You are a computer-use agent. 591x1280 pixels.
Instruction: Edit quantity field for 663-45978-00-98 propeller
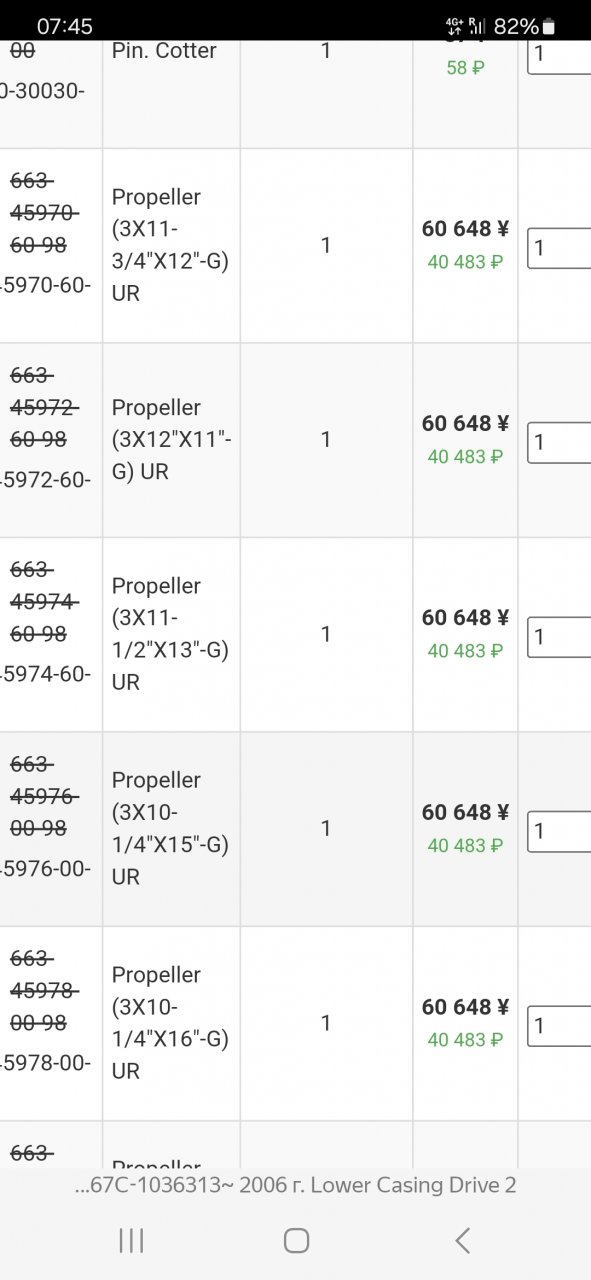coord(559,1025)
